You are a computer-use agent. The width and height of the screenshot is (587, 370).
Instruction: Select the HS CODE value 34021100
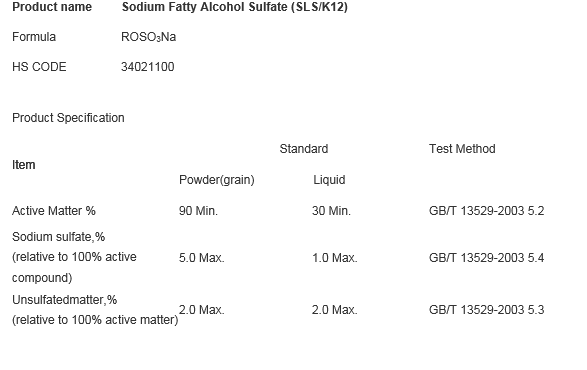pyautogui.click(x=147, y=67)
